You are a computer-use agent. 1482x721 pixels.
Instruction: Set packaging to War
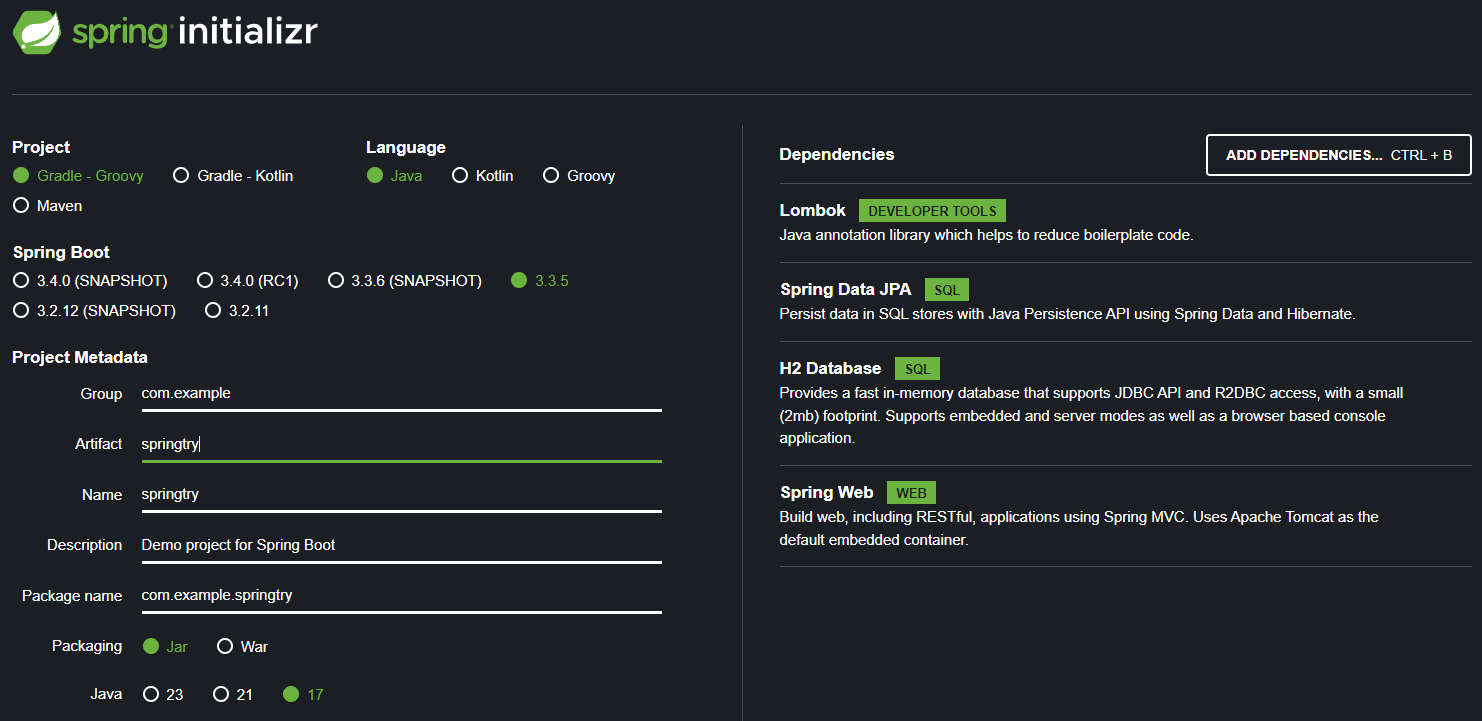tap(242, 647)
